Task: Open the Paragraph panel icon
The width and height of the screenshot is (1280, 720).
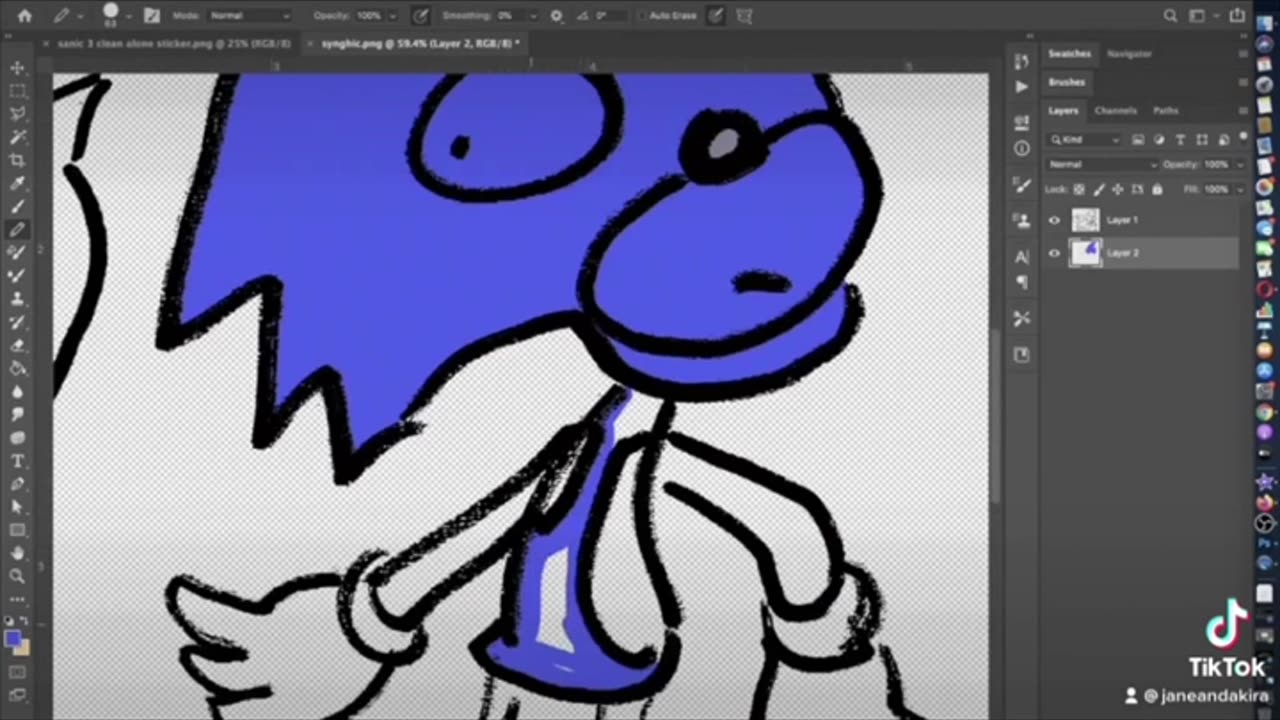Action: tap(1021, 283)
